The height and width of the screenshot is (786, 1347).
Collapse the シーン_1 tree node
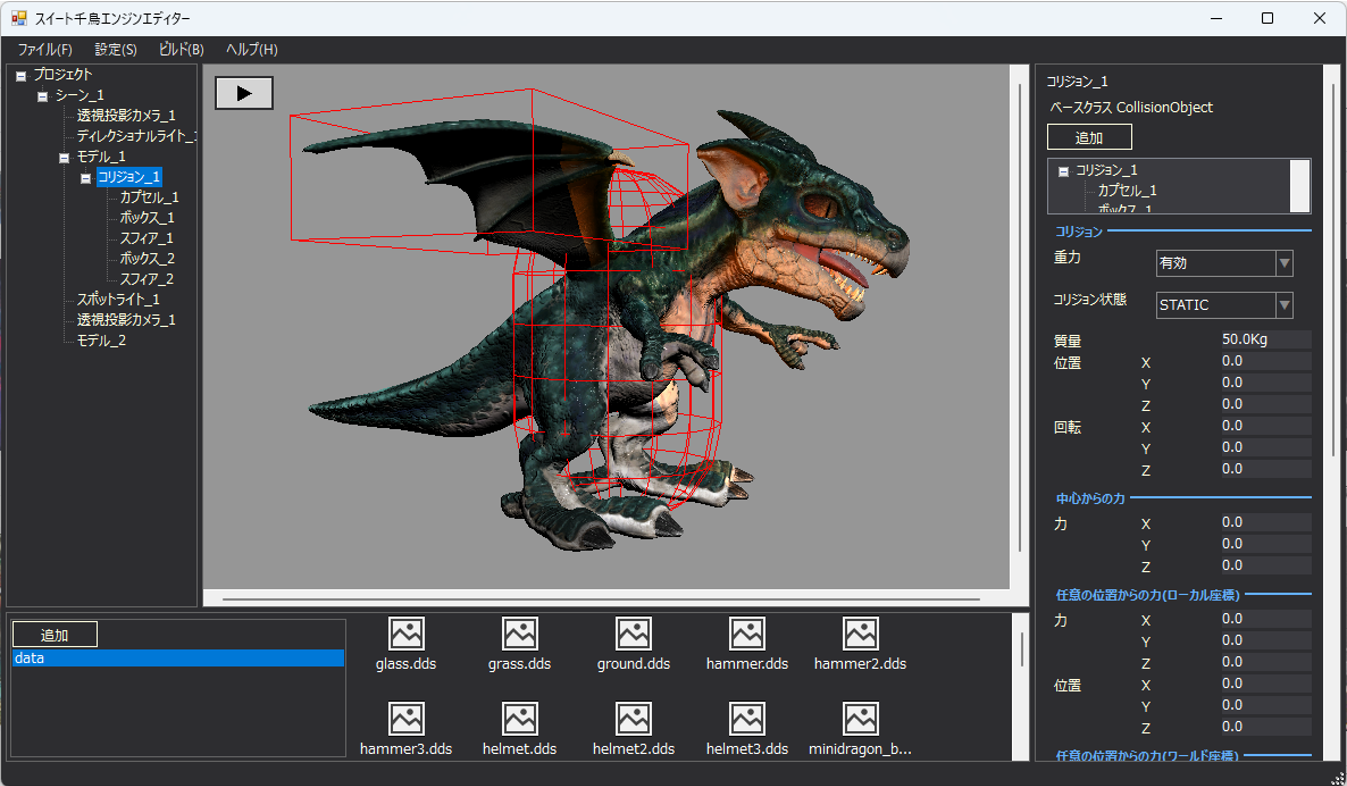(x=42, y=96)
